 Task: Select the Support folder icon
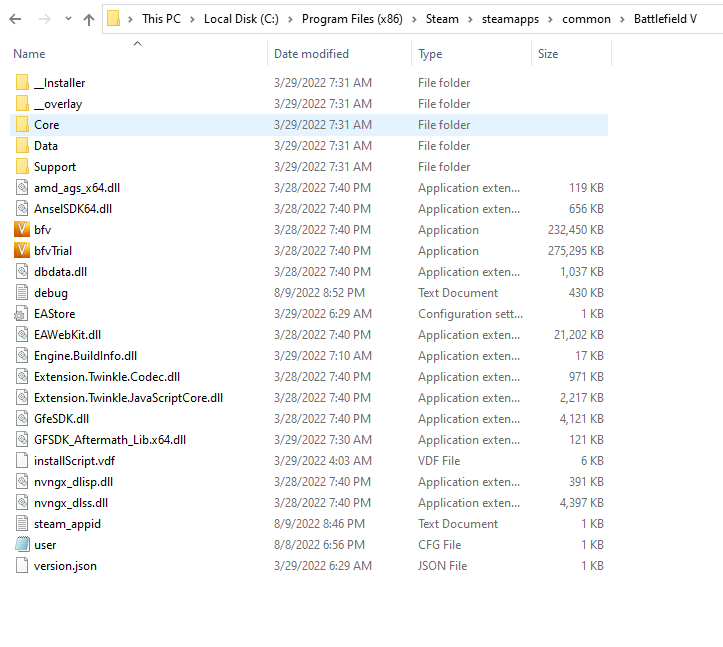click(x=22, y=166)
